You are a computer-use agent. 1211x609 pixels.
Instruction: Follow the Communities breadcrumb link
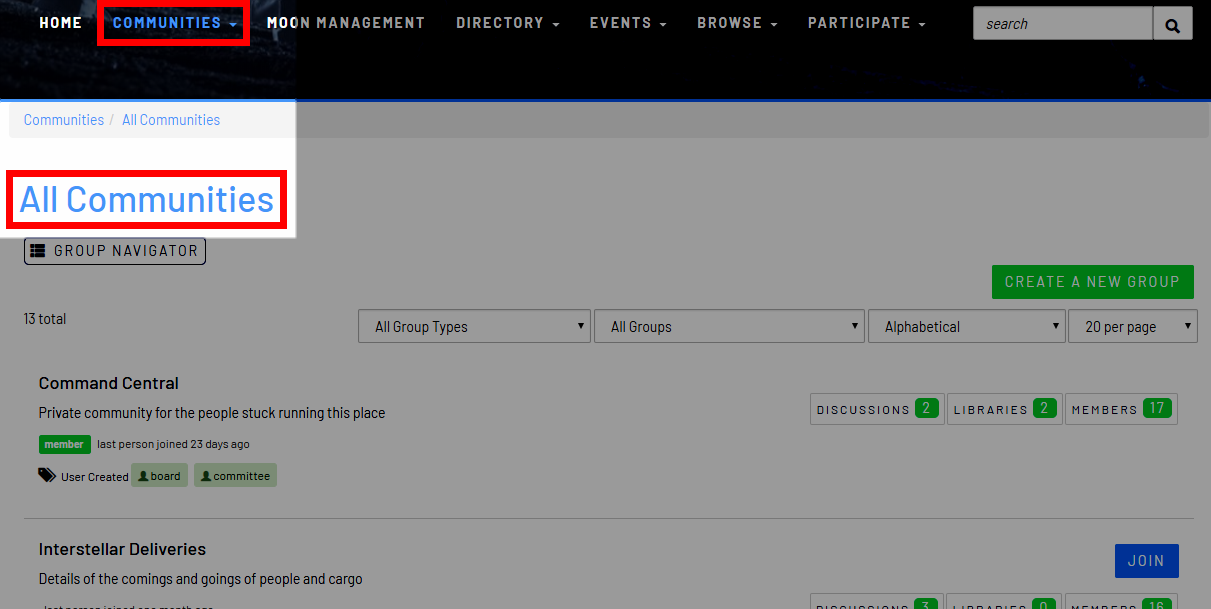[x=64, y=120]
